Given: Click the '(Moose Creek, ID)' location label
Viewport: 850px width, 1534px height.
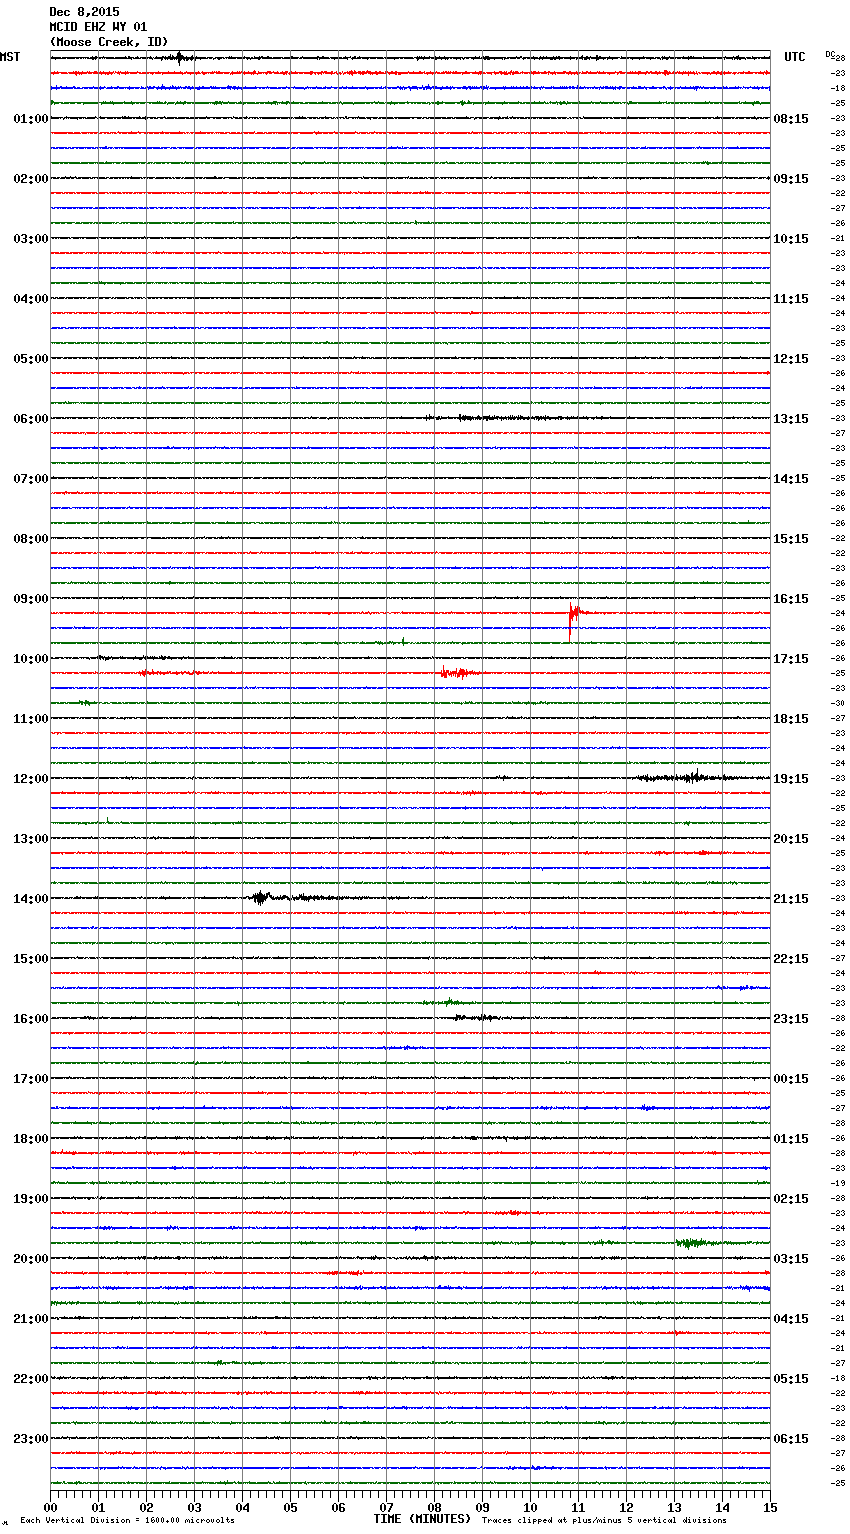Looking at the screenshot, I should point(109,42).
